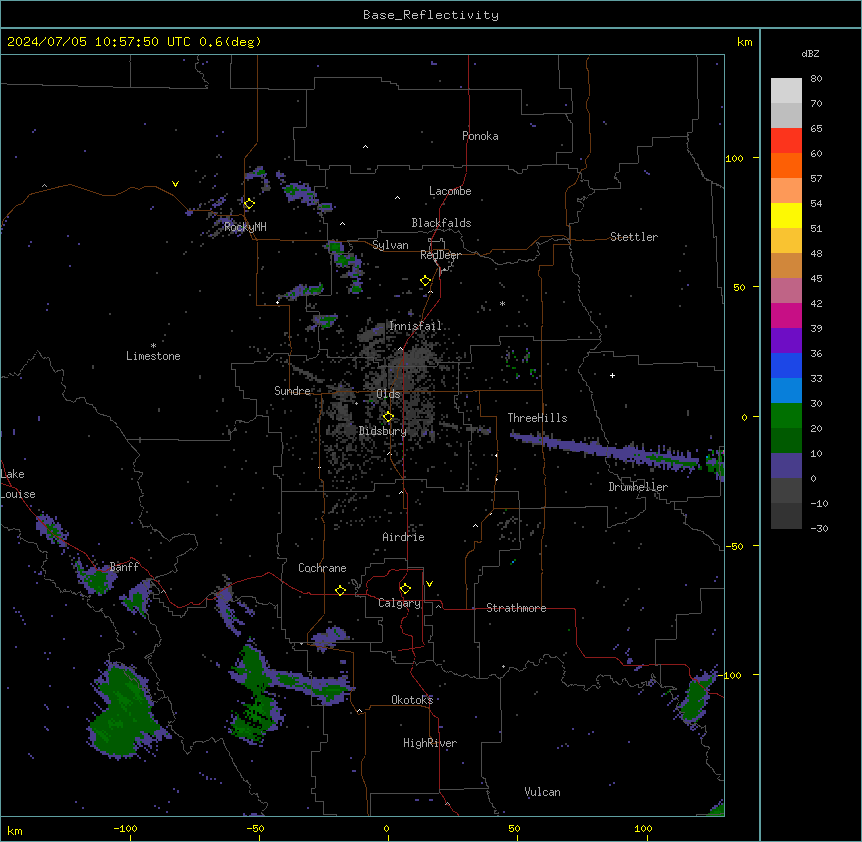Click the Banff label

pos(124,567)
